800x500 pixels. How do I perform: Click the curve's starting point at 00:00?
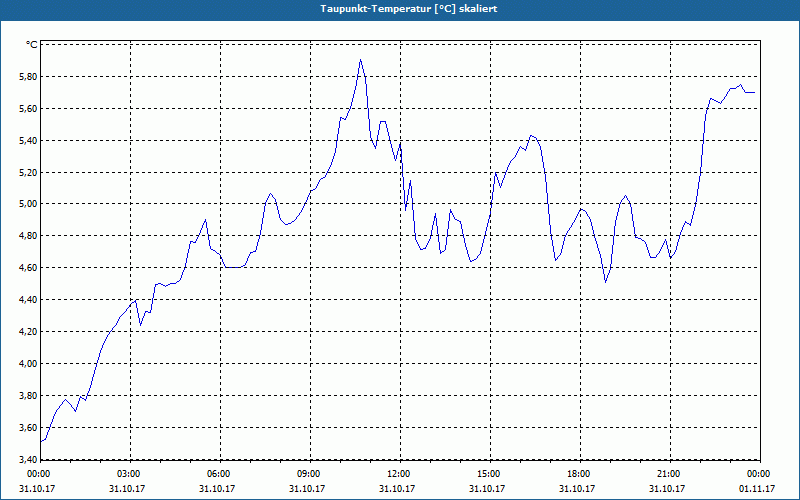(x=41, y=441)
